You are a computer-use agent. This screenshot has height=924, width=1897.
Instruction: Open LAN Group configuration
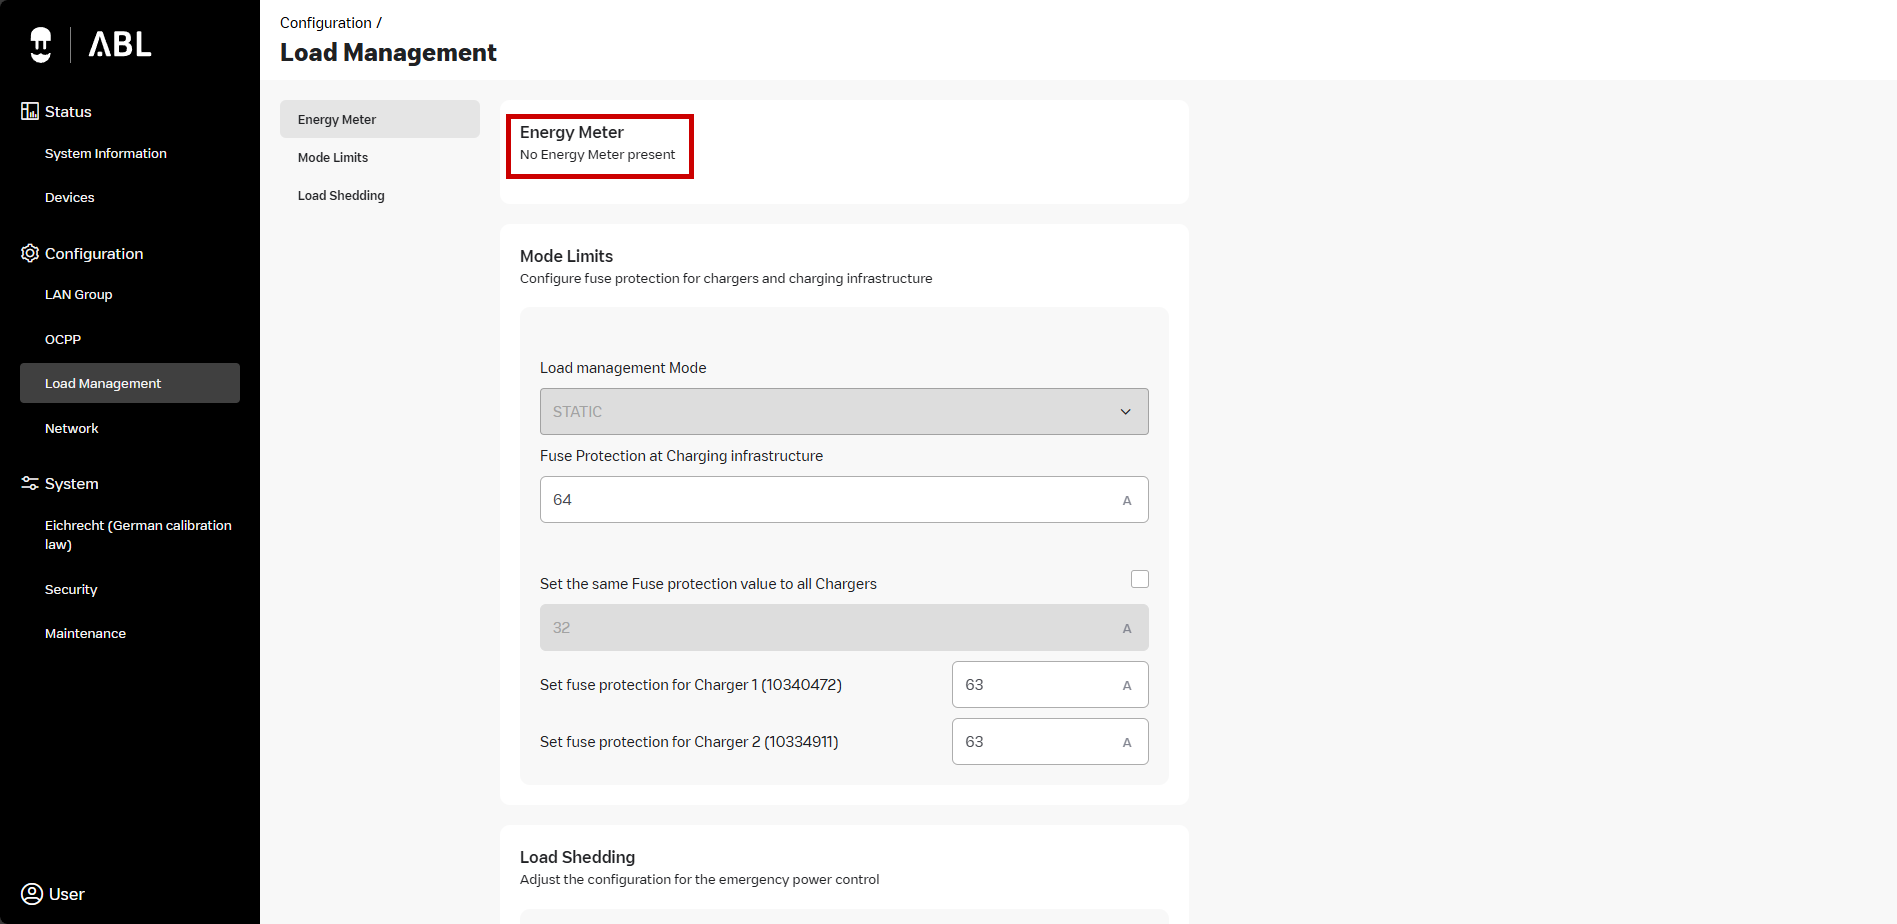tap(79, 294)
